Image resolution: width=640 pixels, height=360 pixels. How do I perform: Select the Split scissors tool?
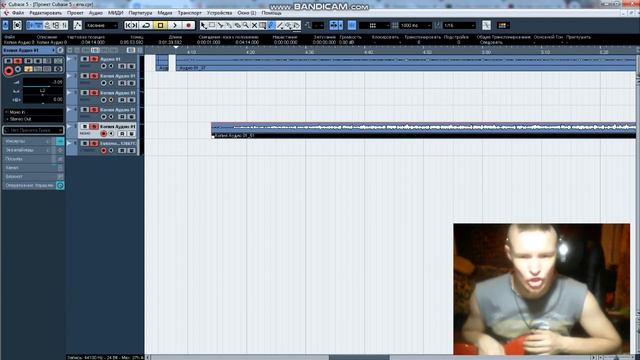(220, 25)
